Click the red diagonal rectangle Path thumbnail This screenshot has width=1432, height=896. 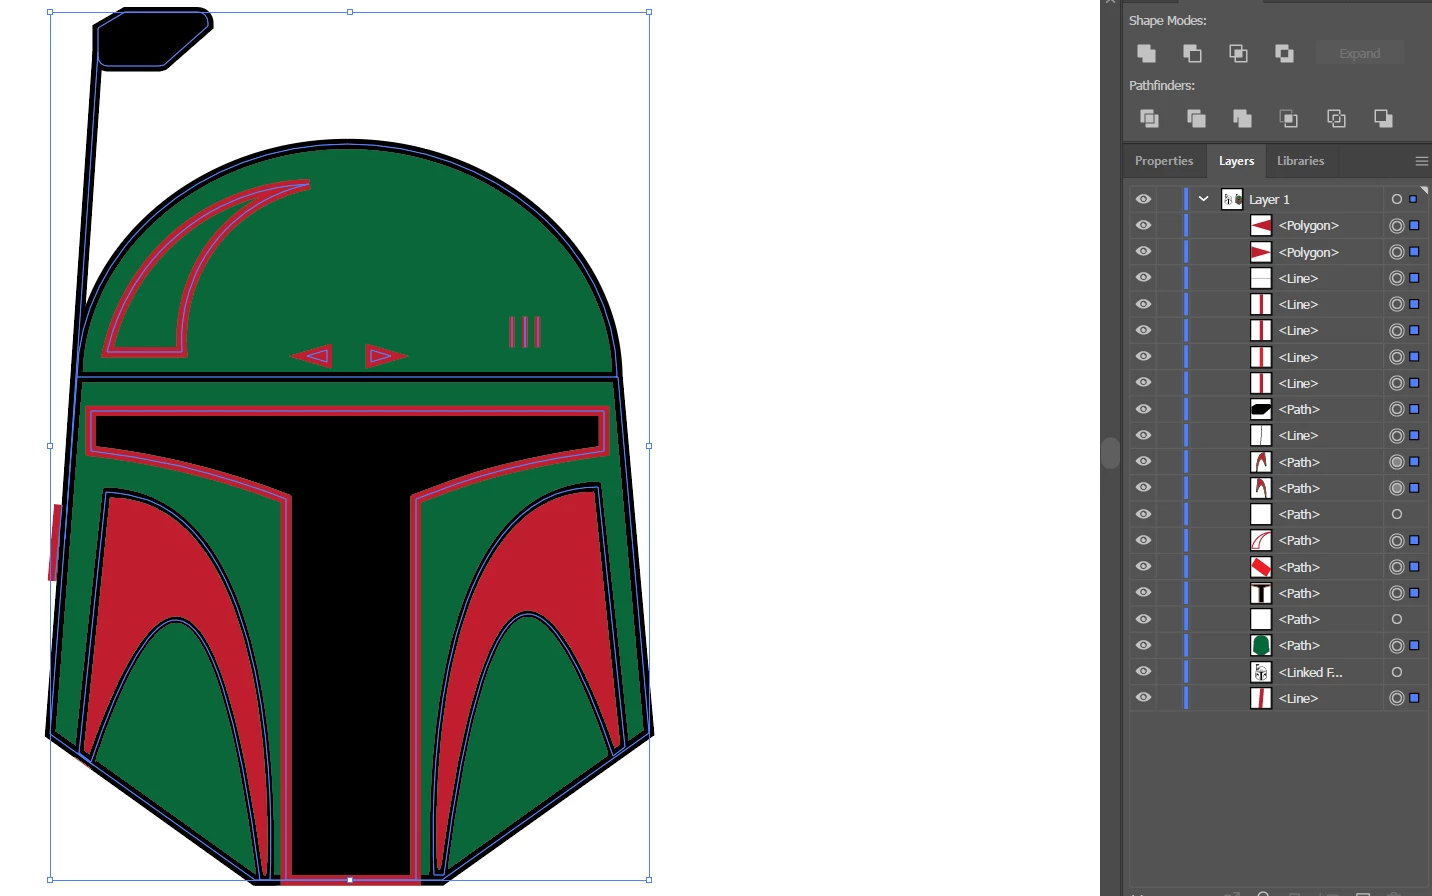(x=1261, y=567)
